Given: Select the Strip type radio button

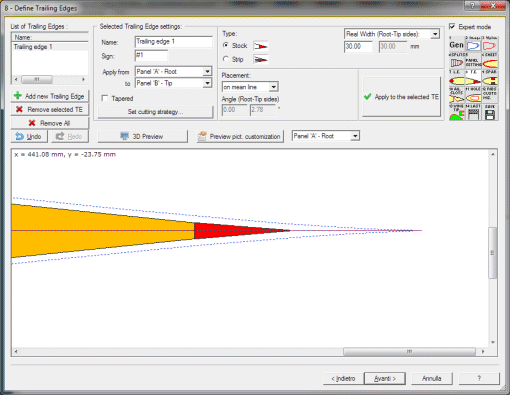Looking at the screenshot, I should point(226,59).
